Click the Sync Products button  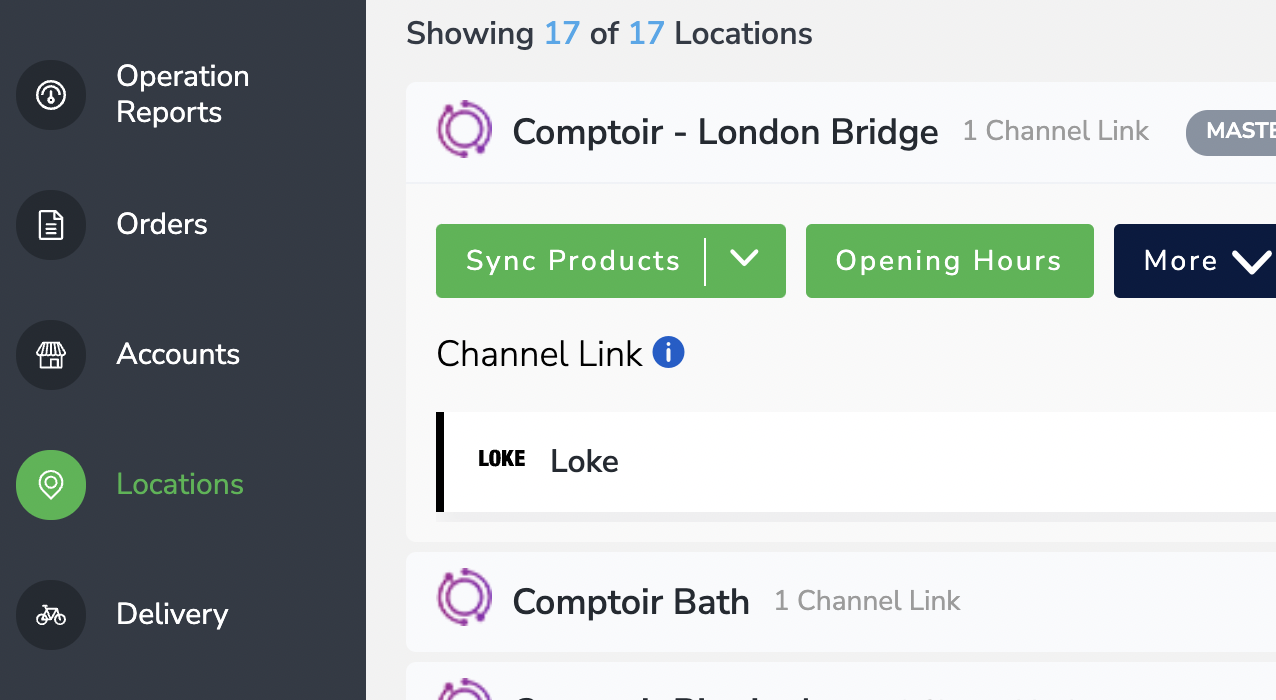click(572, 261)
